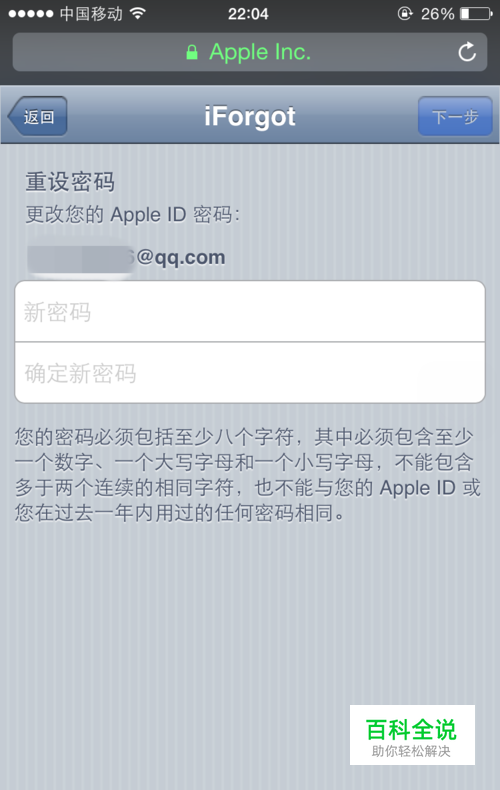Tap the 百科全说 watermark logo
This screenshot has height=790, width=500.
[412, 735]
